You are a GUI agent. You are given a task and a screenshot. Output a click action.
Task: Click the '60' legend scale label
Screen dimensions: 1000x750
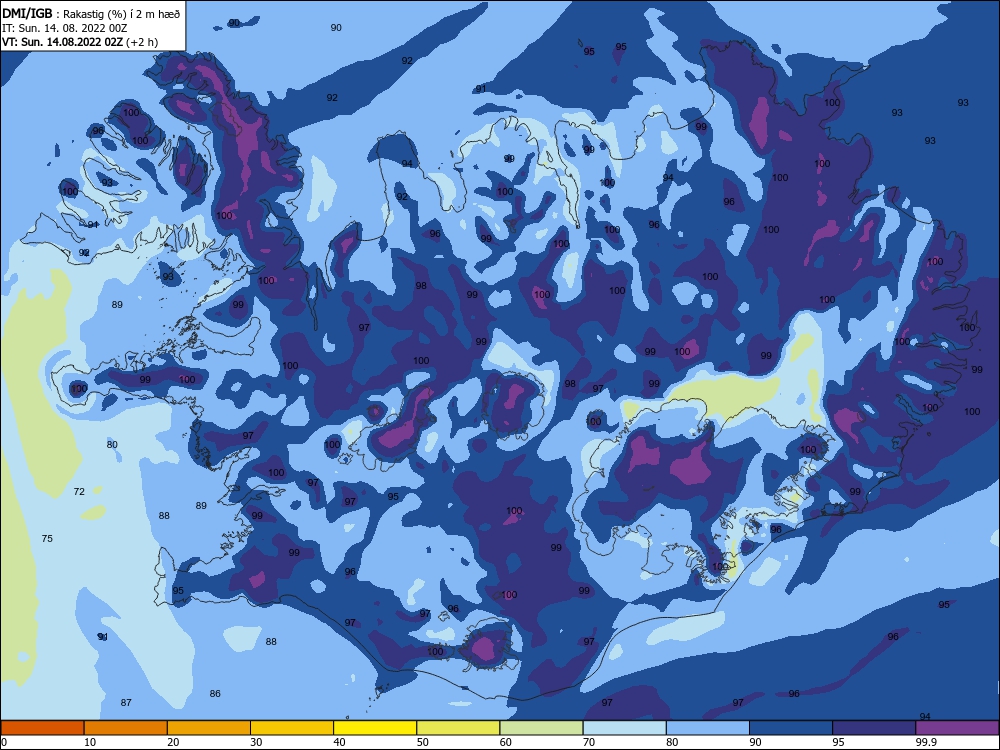pyautogui.click(x=506, y=742)
